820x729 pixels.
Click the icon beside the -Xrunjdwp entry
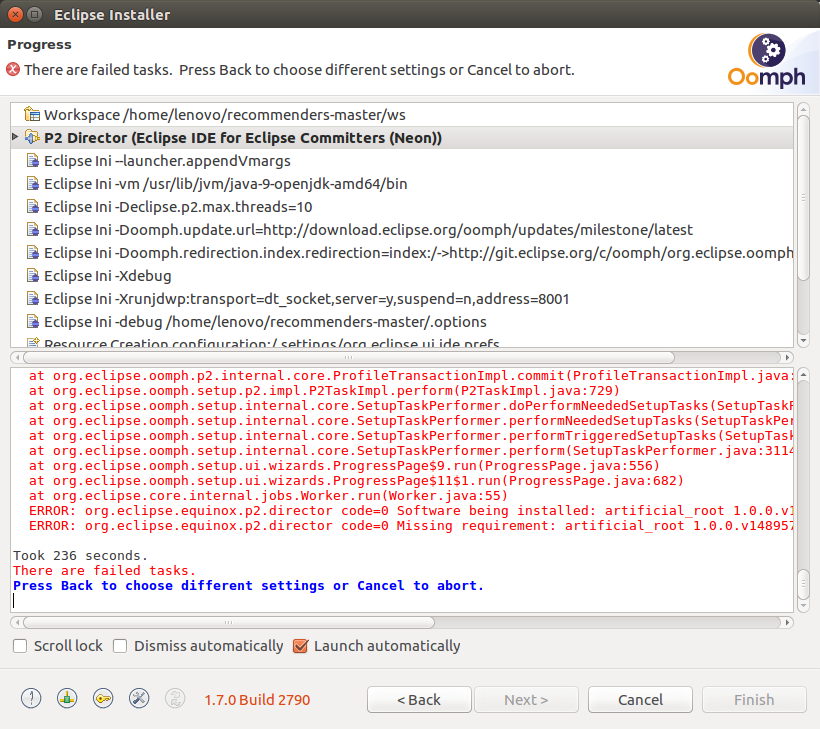pos(32,298)
